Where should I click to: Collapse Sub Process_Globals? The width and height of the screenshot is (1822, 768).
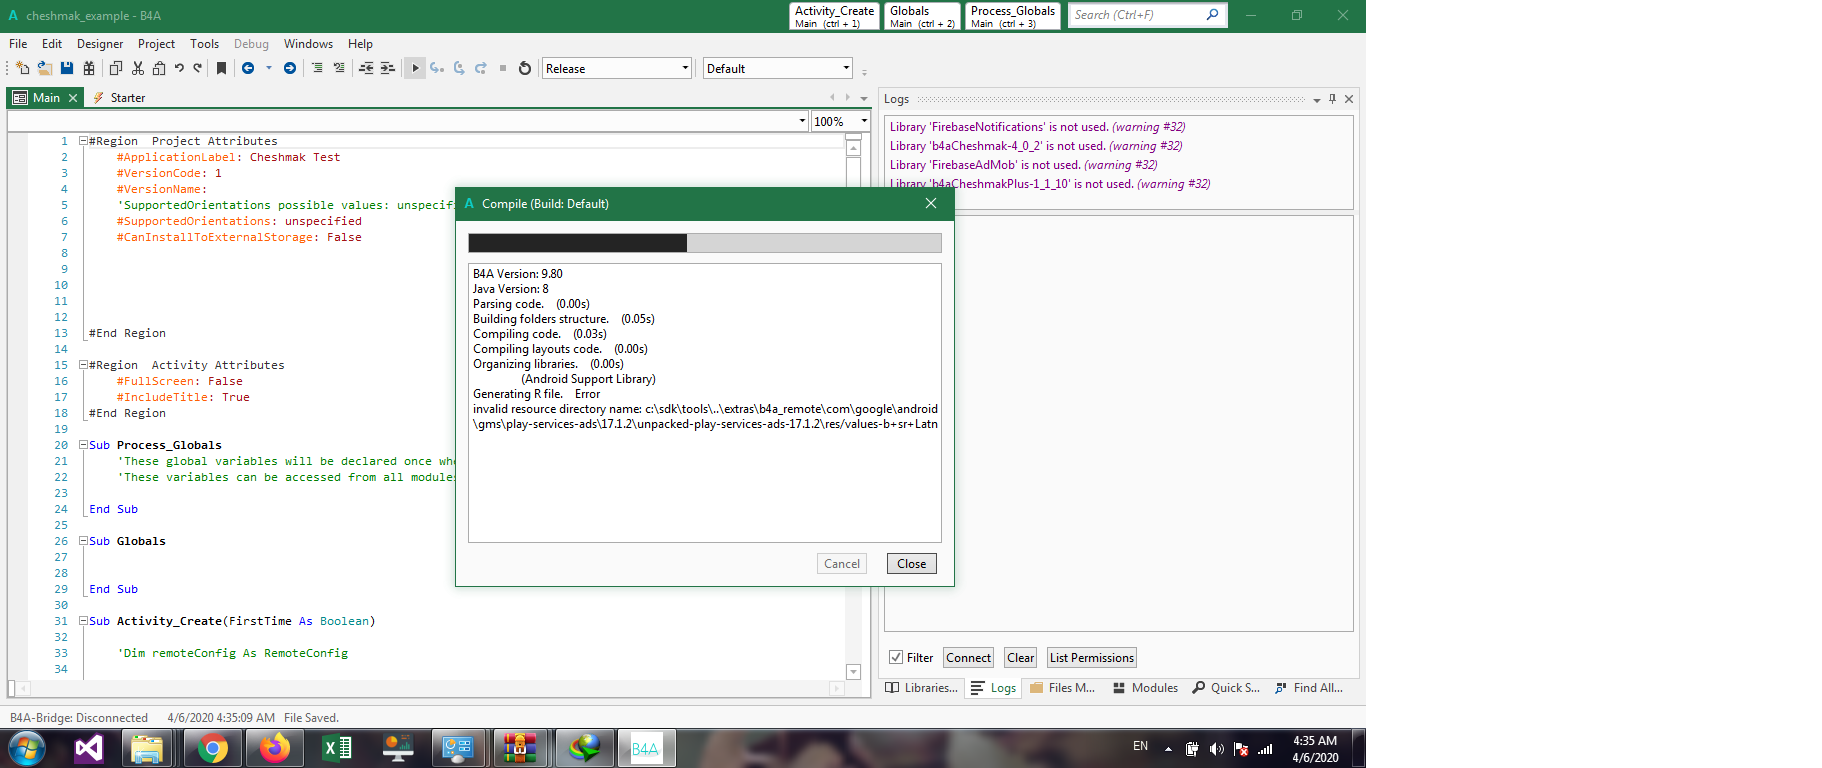(x=83, y=445)
